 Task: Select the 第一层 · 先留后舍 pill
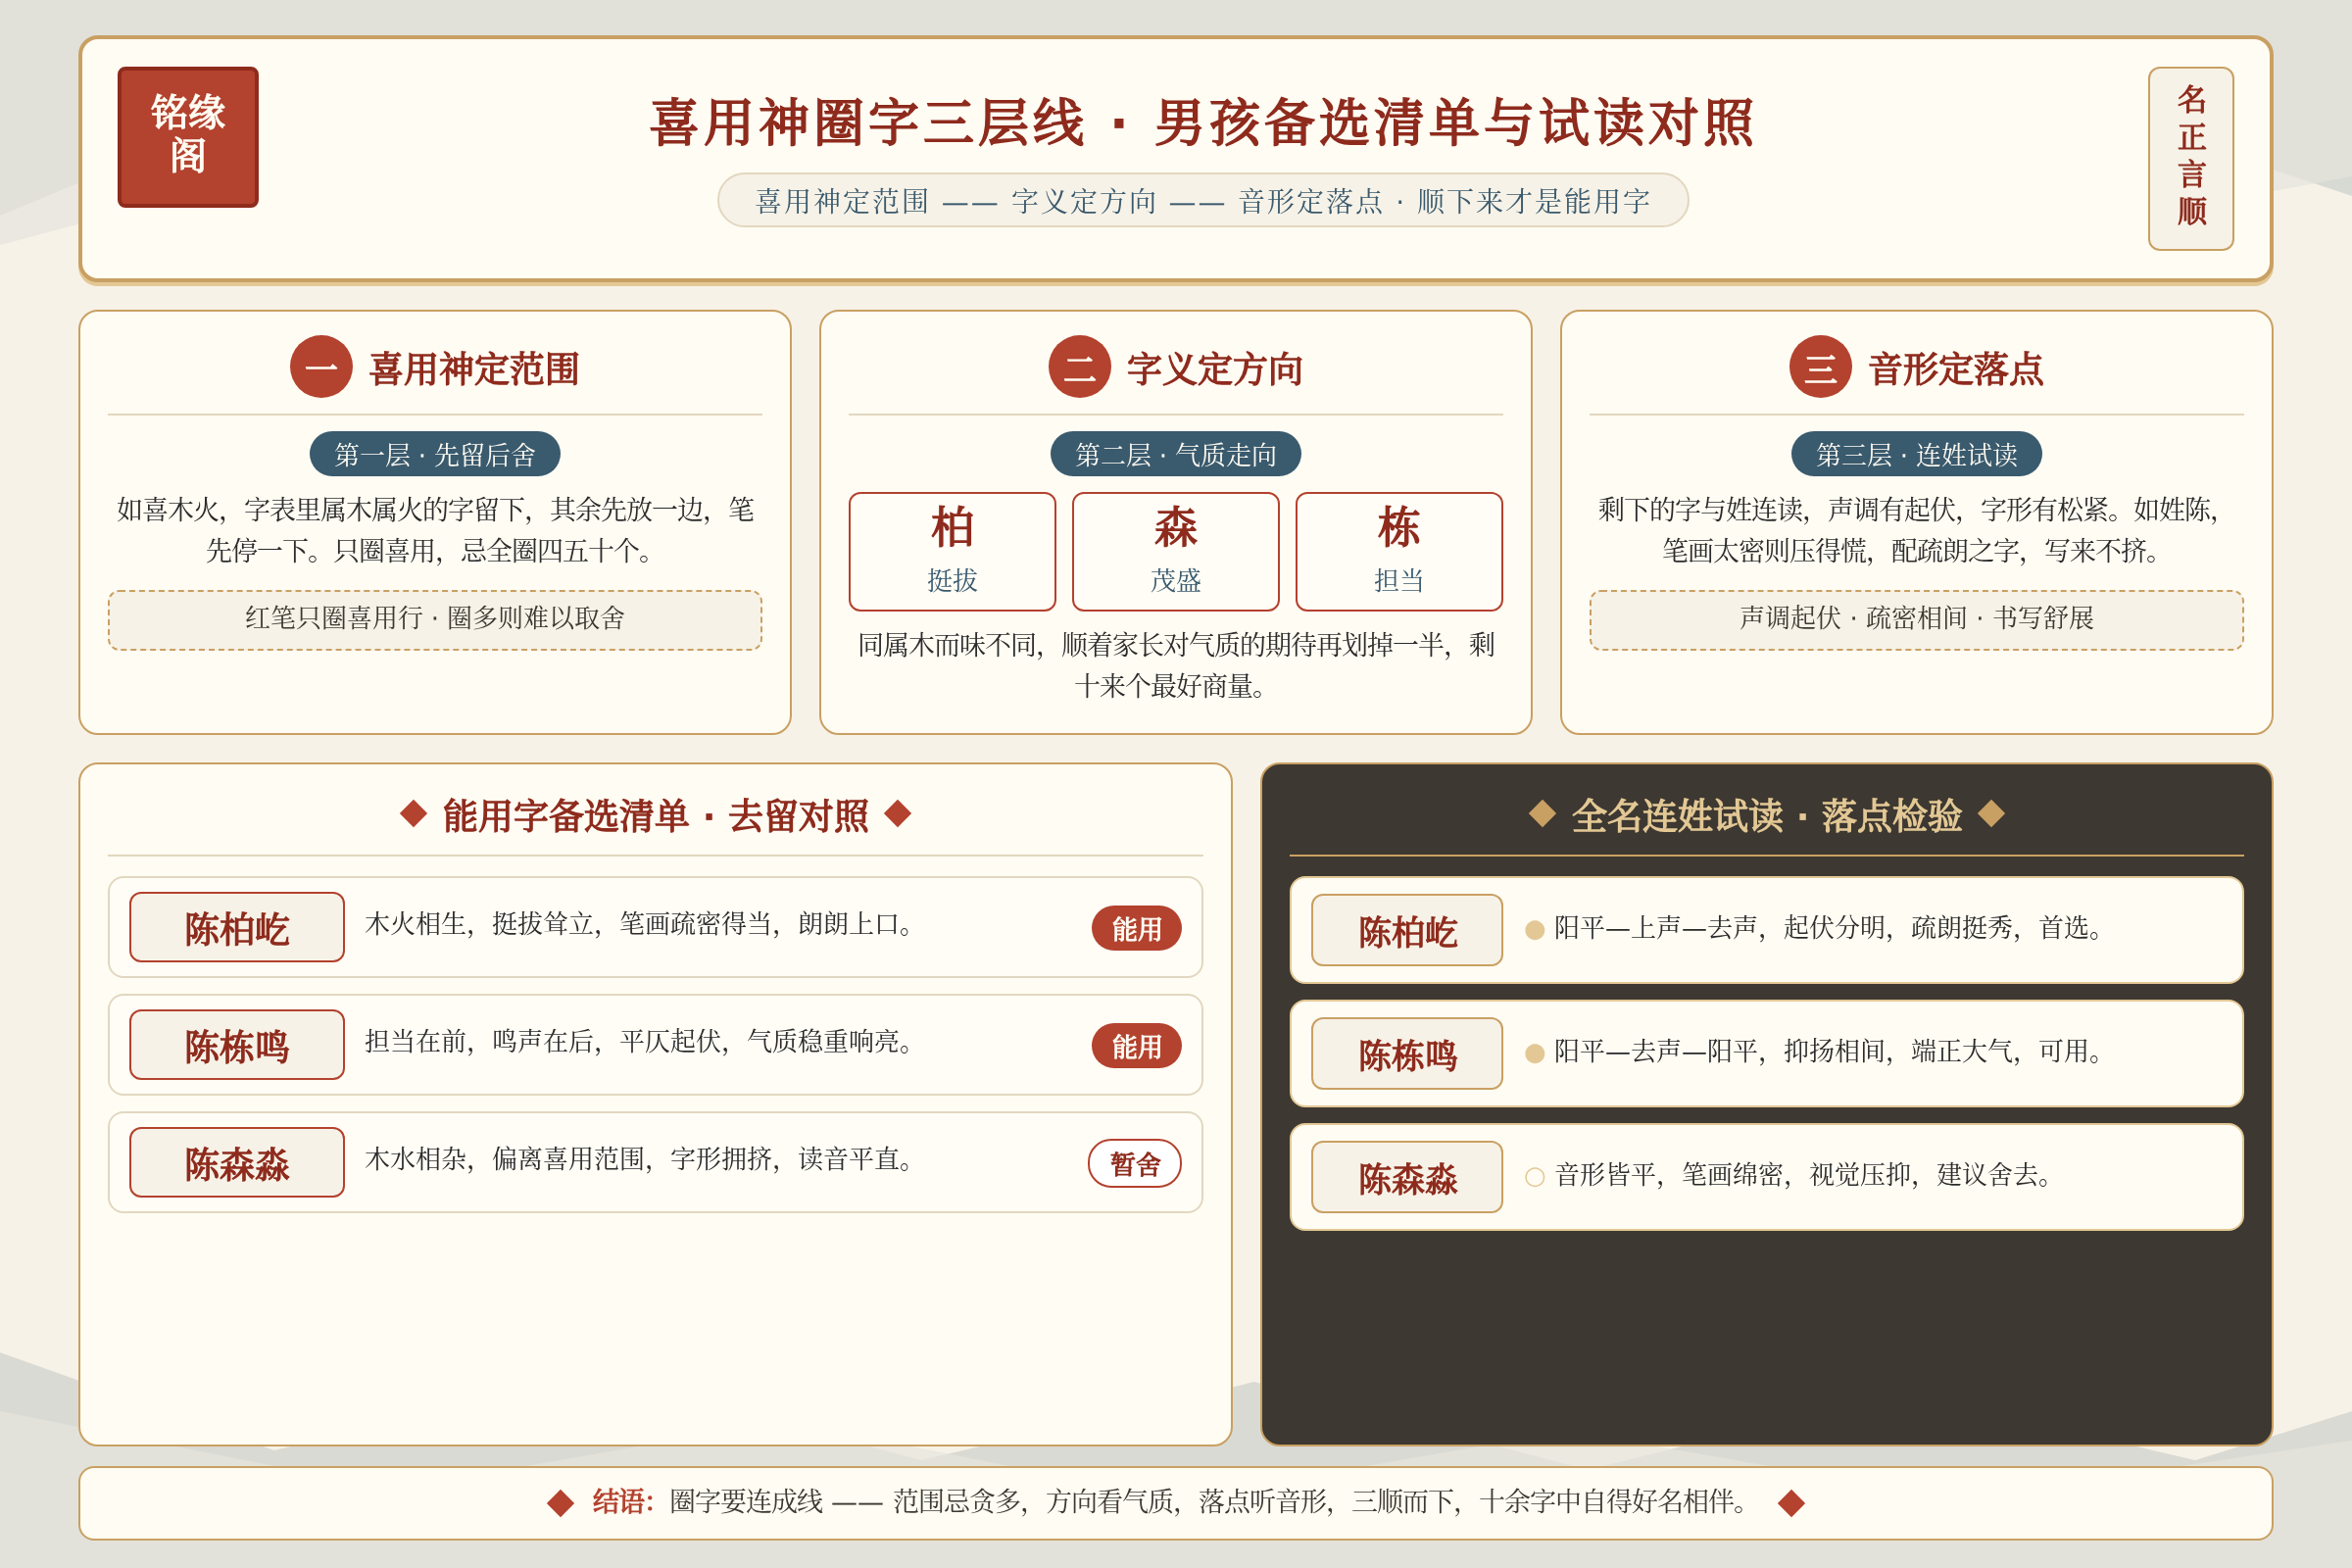(x=435, y=454)
